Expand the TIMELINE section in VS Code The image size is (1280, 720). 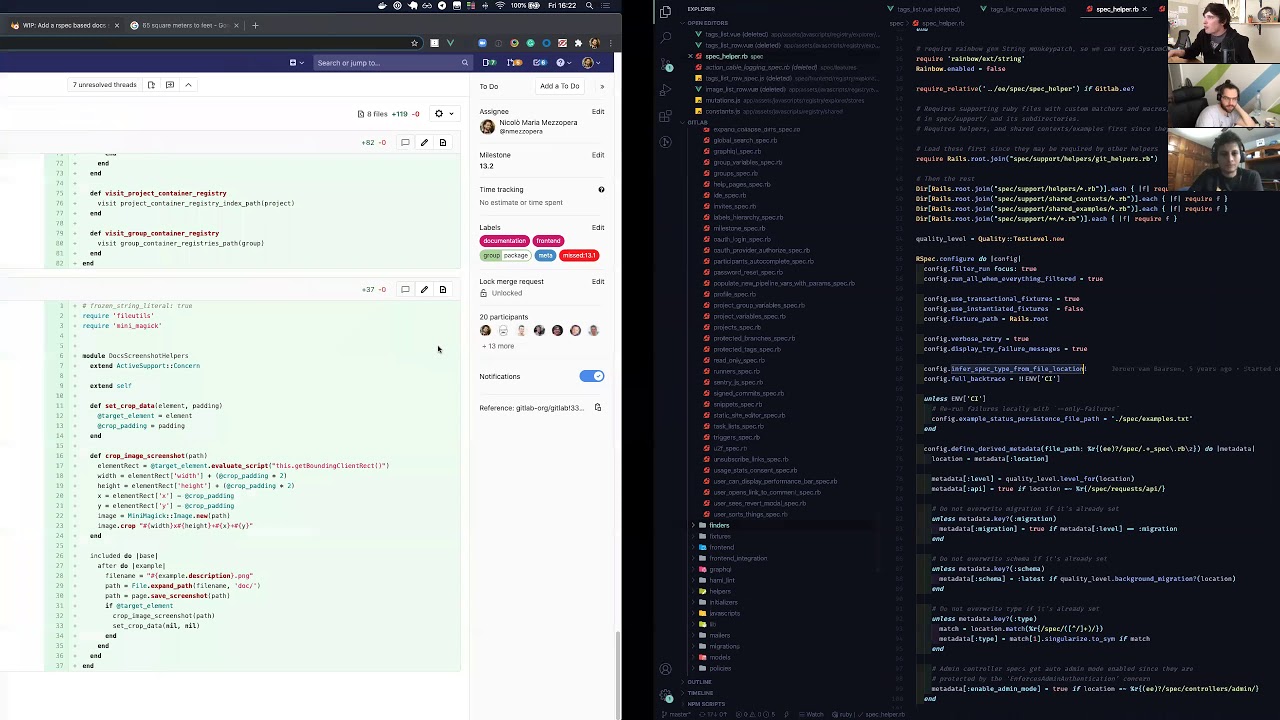700,693
